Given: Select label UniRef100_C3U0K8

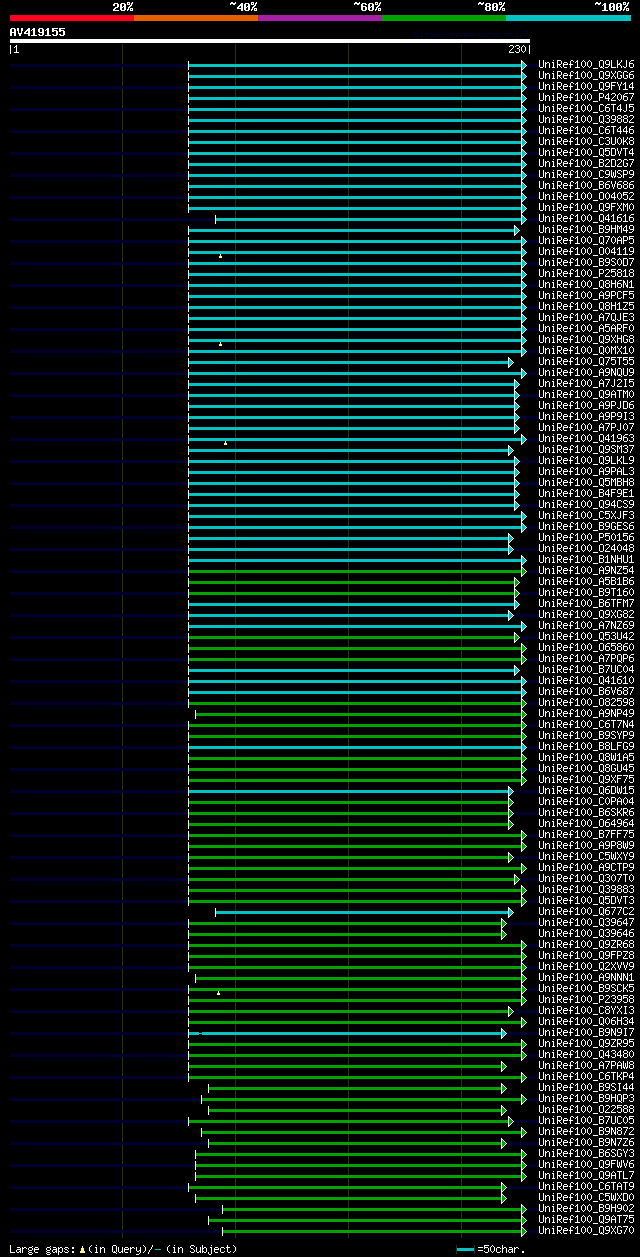Looking at the screenshot, I should (586, 142).
